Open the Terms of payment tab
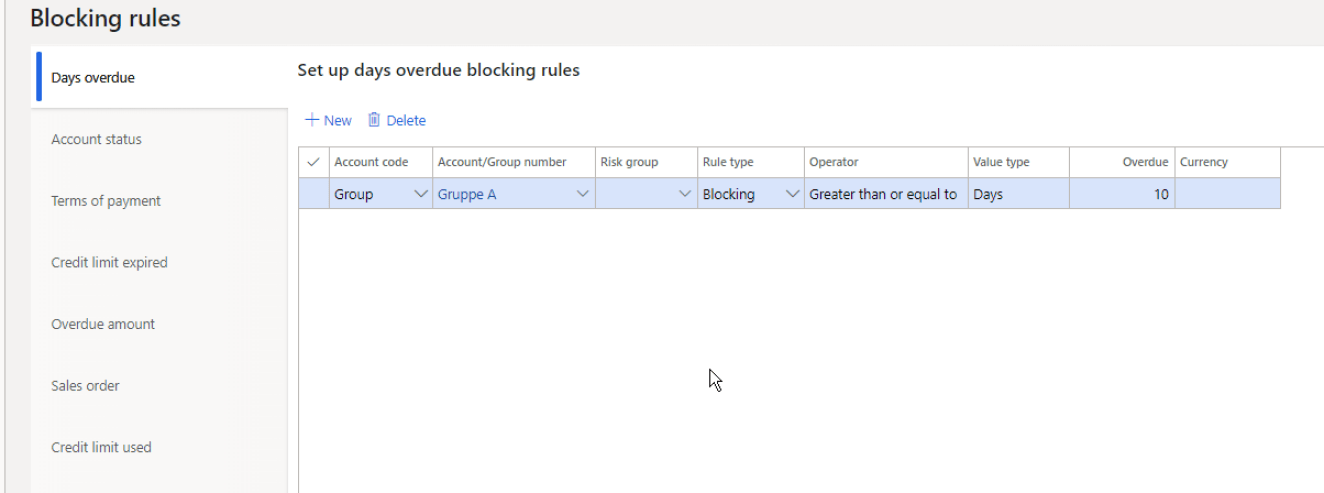This screenshot has width=1324, height=493. [106, 201]
